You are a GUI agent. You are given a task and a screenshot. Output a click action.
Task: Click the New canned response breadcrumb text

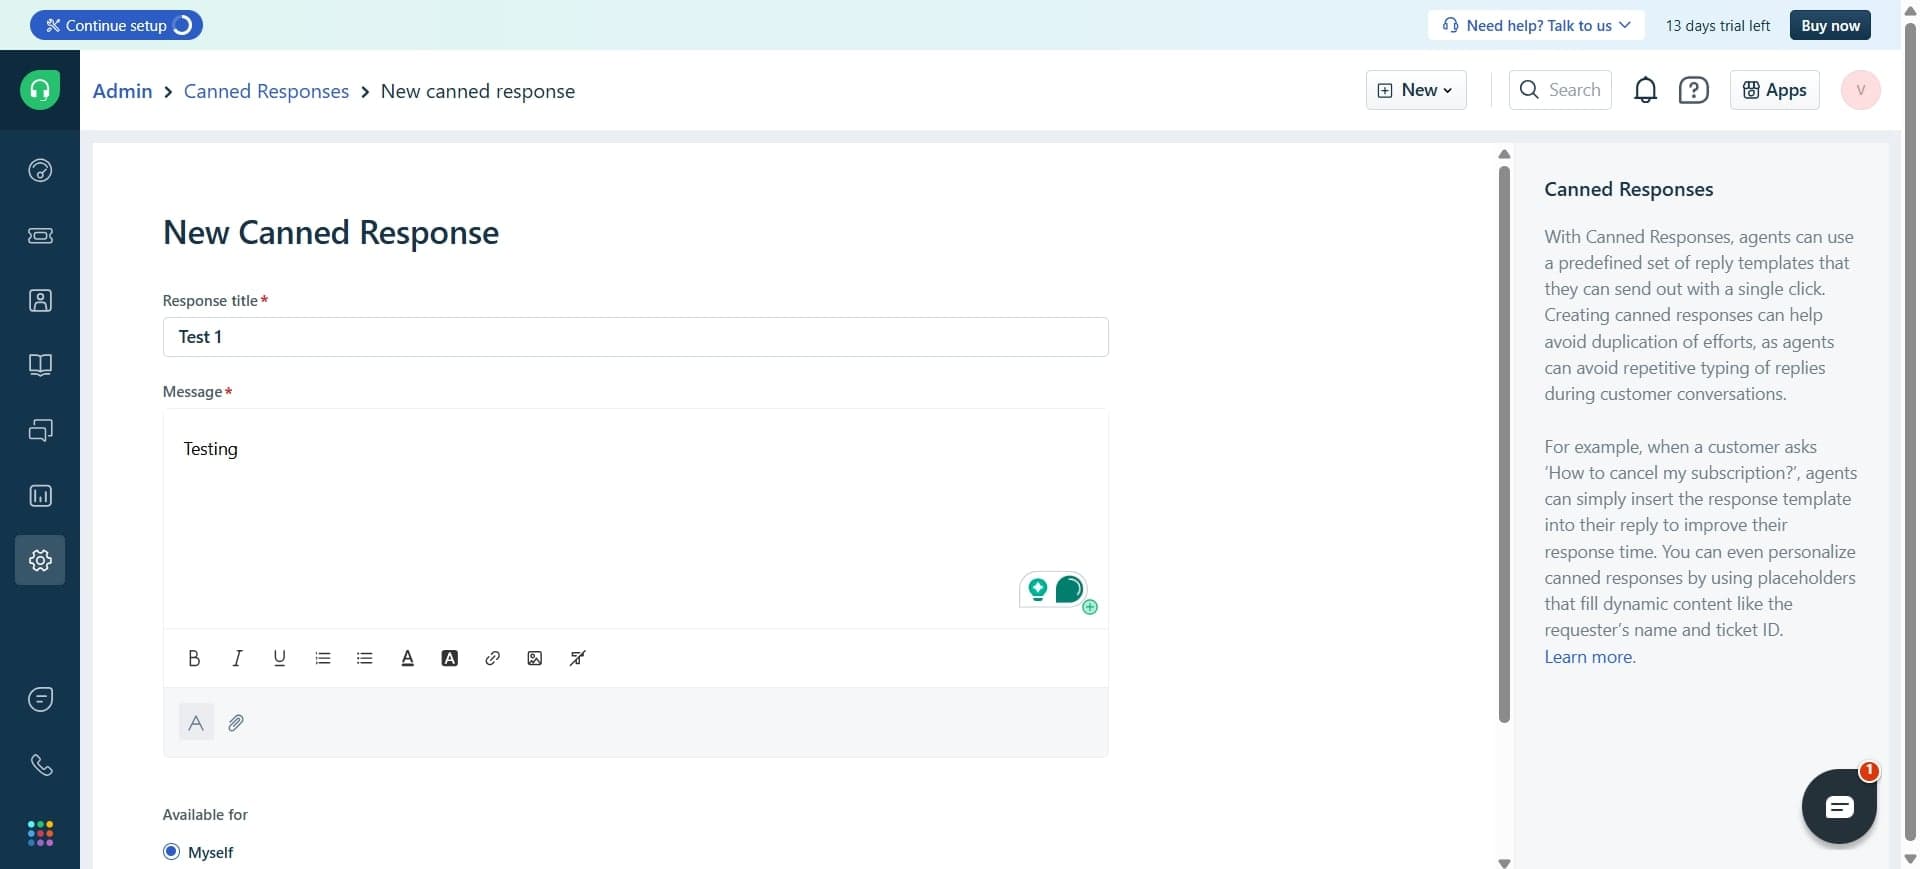pos(478,91)
